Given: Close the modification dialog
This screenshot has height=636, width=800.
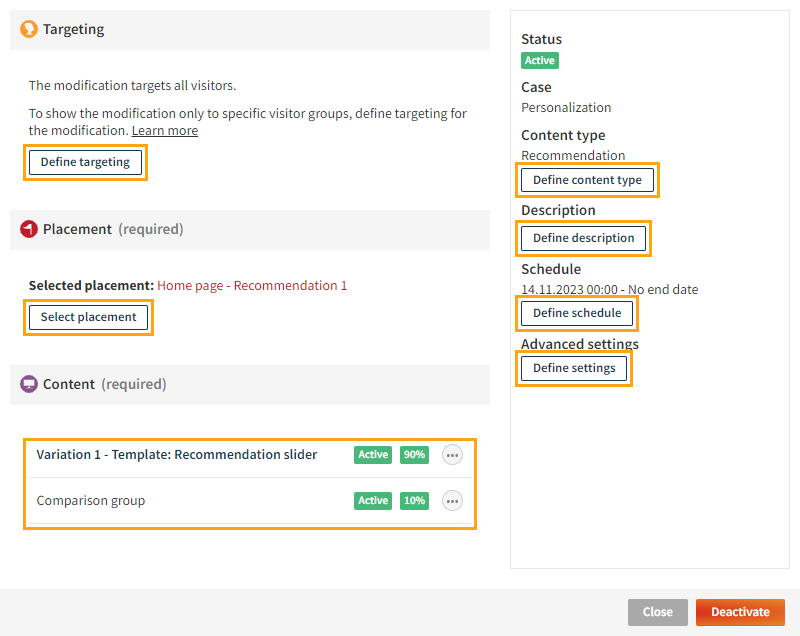Looking at the screenshot, I should coord(657,612).
